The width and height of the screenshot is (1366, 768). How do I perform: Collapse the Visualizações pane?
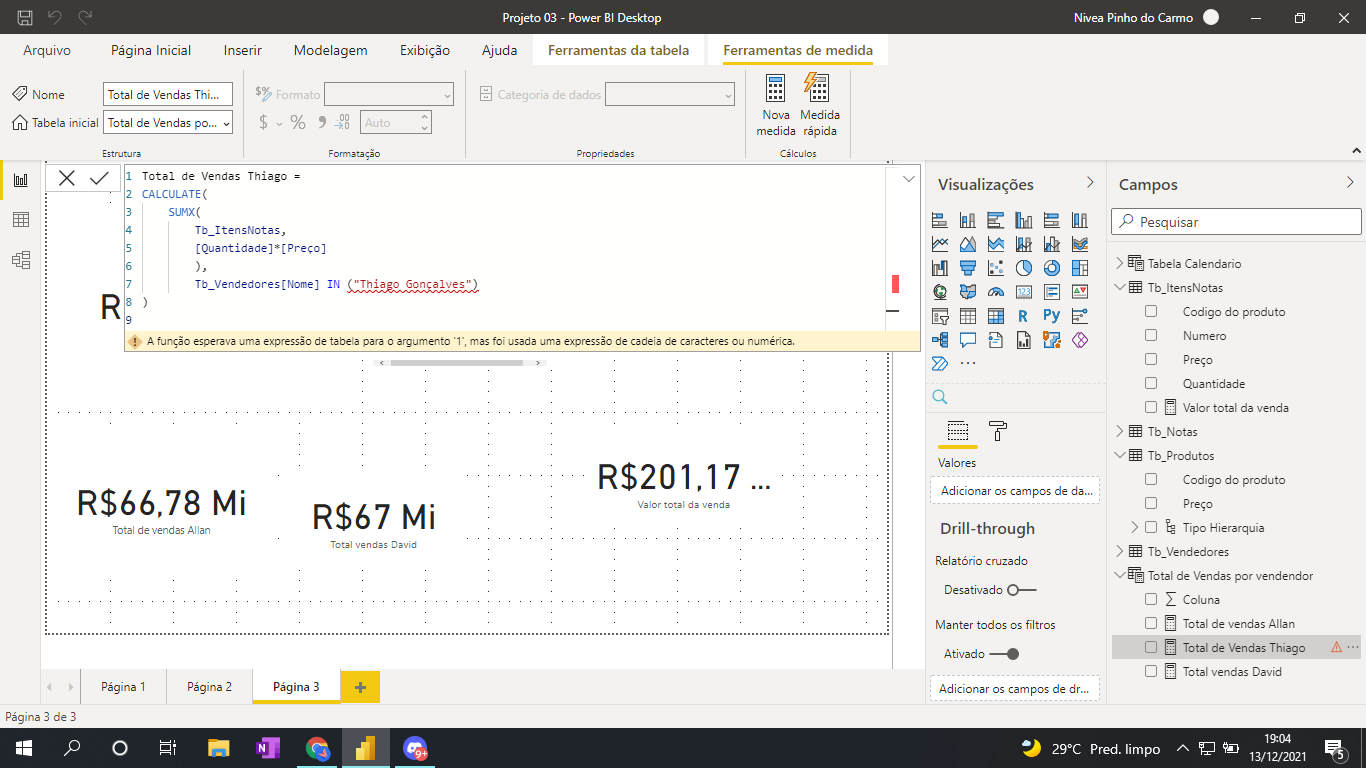tap(1090, 183)
